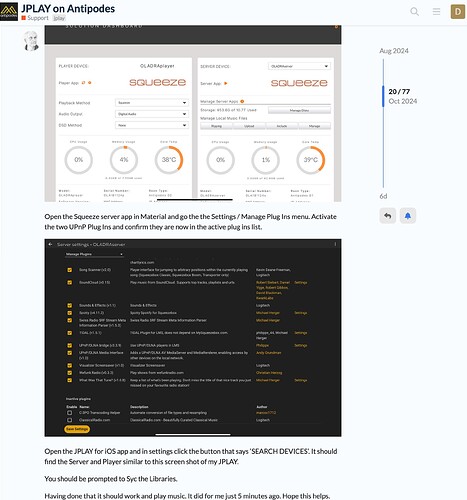This screenshot has height=500, width=467.
Task: View the post author's avatar
Action: [x=31, y=41]
